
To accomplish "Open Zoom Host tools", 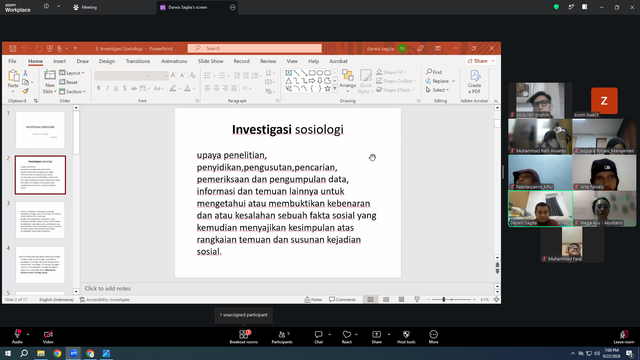I will 406,337.
